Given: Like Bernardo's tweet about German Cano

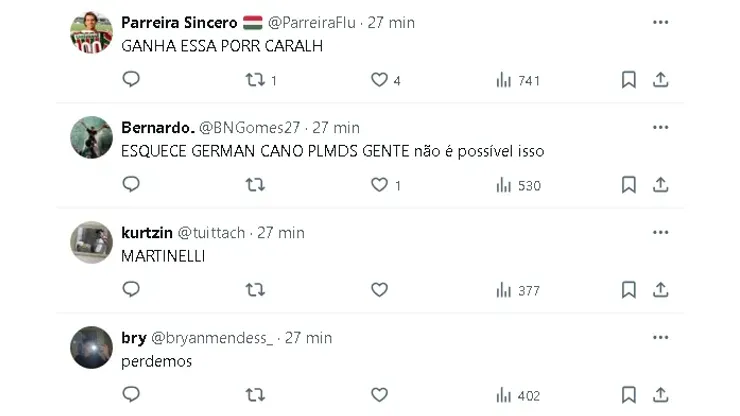Looking at the screenshot, I should coord(379,185).
